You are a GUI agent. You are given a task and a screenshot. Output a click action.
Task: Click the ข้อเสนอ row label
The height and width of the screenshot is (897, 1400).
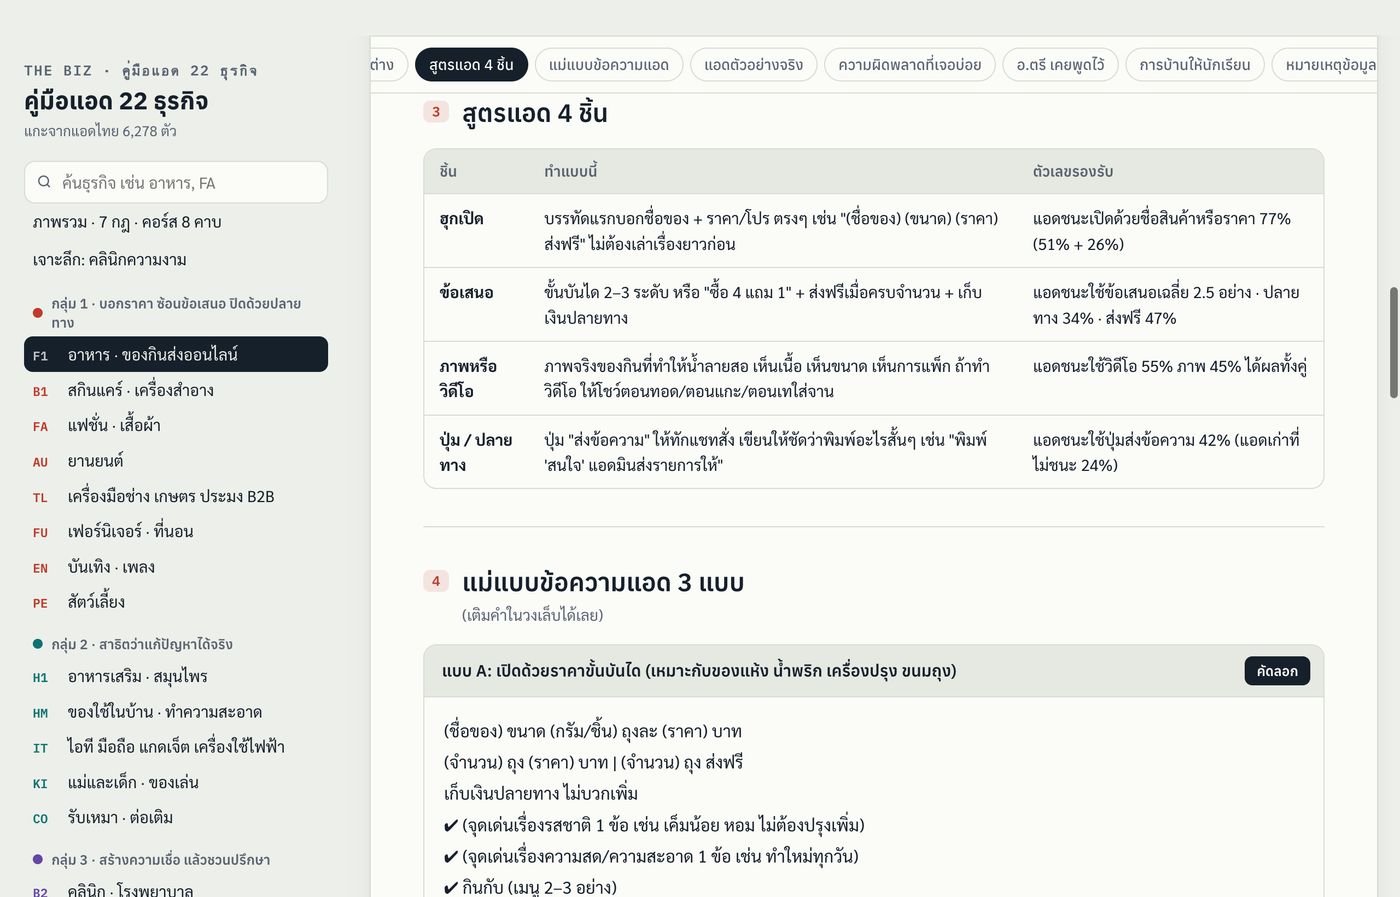click(x=466, y=293)
